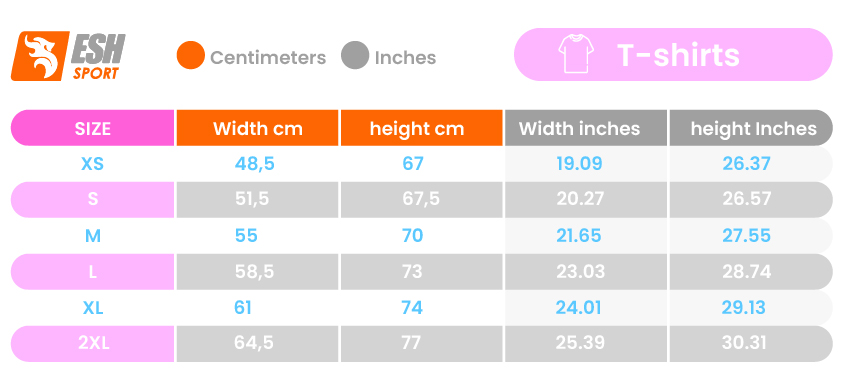This screenshot has height=369, width=843.
Task: Select the S size row label
Action: click(x=92, y=199)
